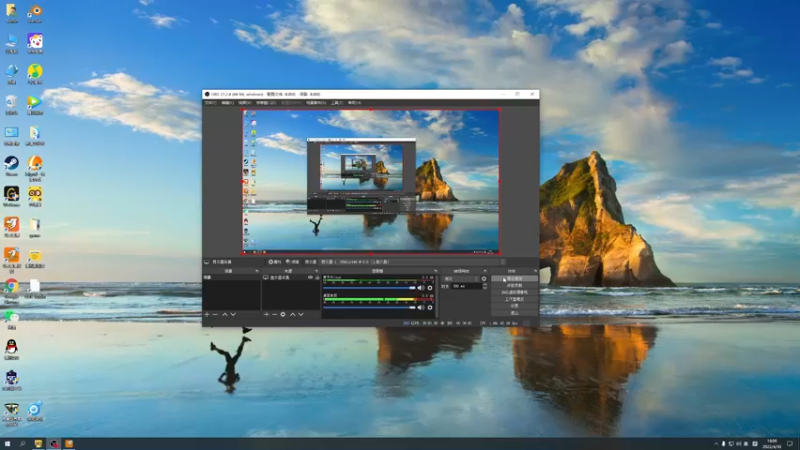Image resolution: width=800 pixels, height=450 pixels.
Task: Open the QQ Music desktop shortcut
Action: [35, 75]
